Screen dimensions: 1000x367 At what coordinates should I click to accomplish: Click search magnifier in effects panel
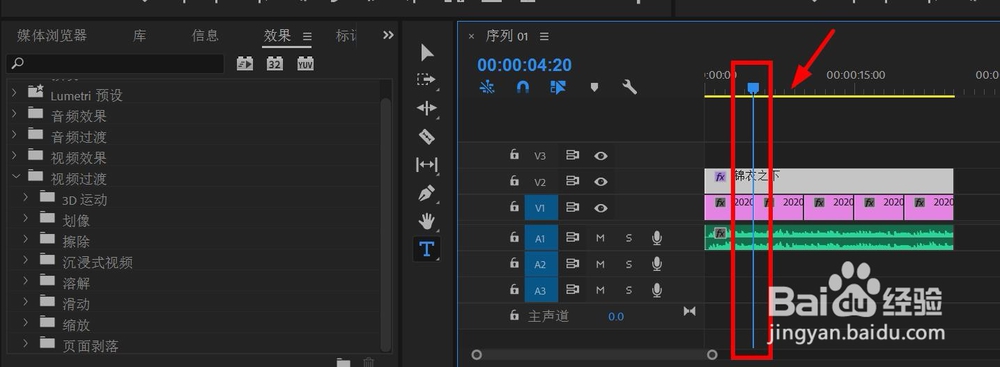coord(18,63)
